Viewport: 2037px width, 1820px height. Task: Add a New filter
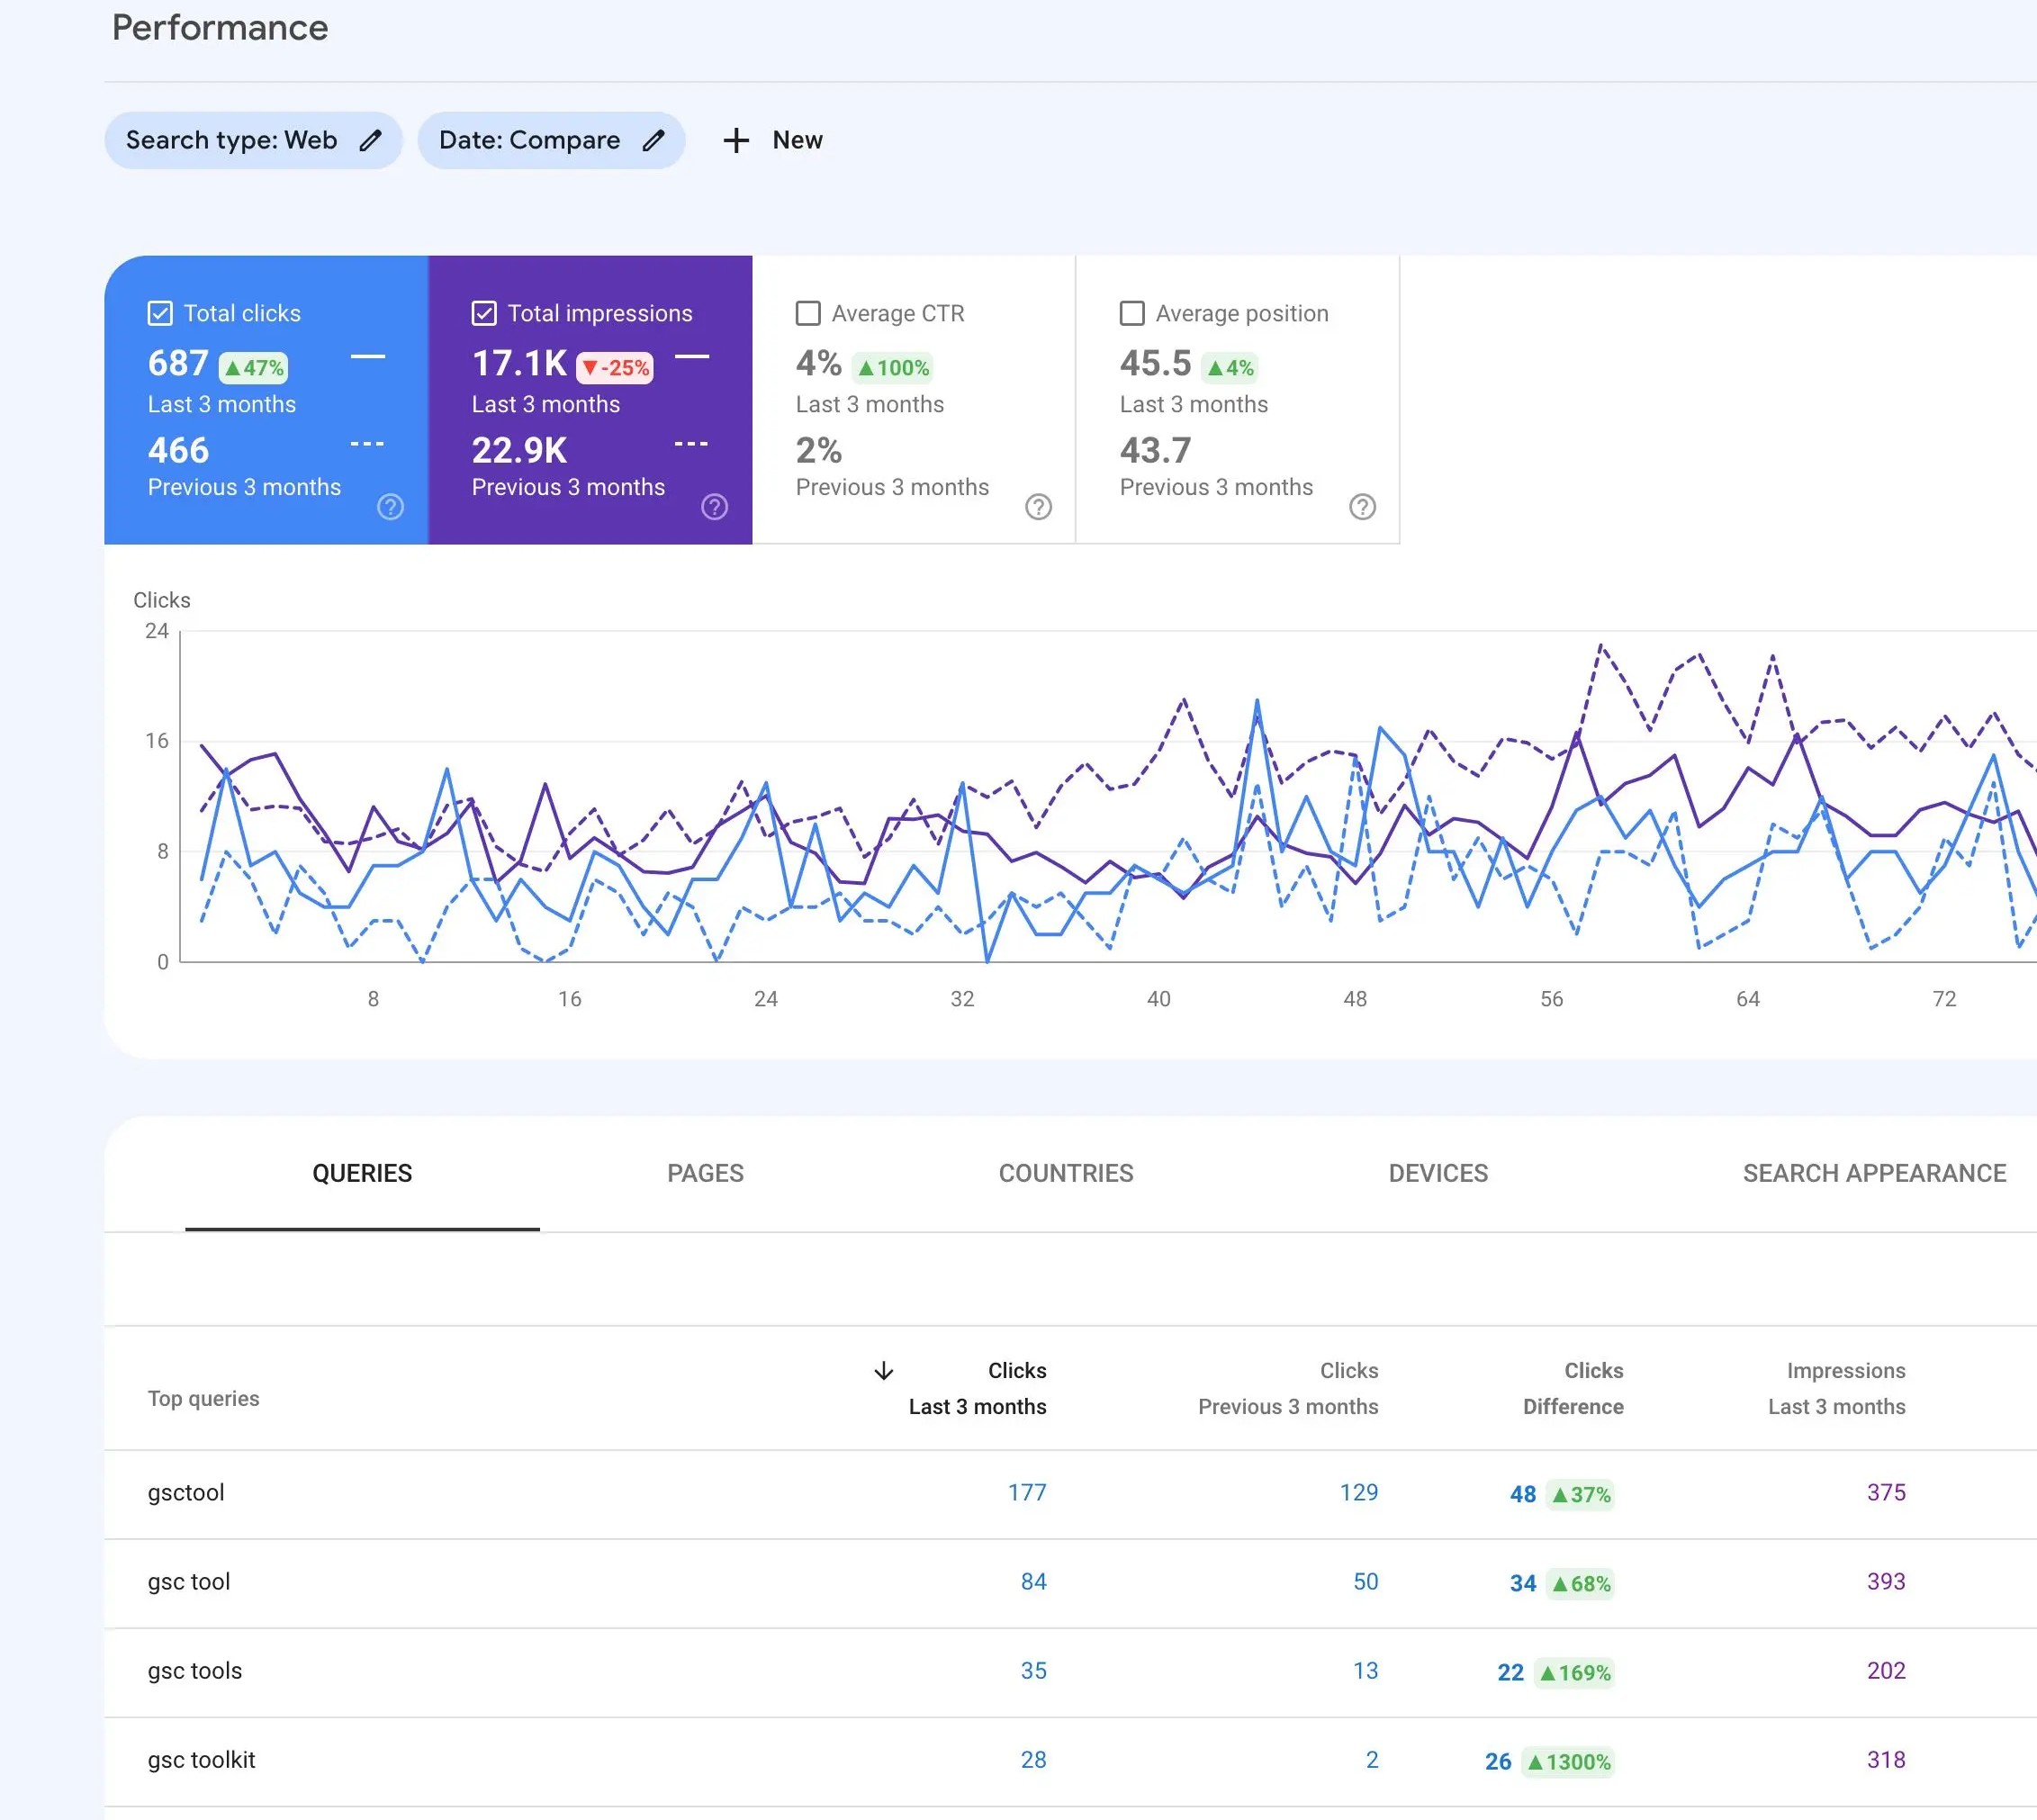(797, 140)
